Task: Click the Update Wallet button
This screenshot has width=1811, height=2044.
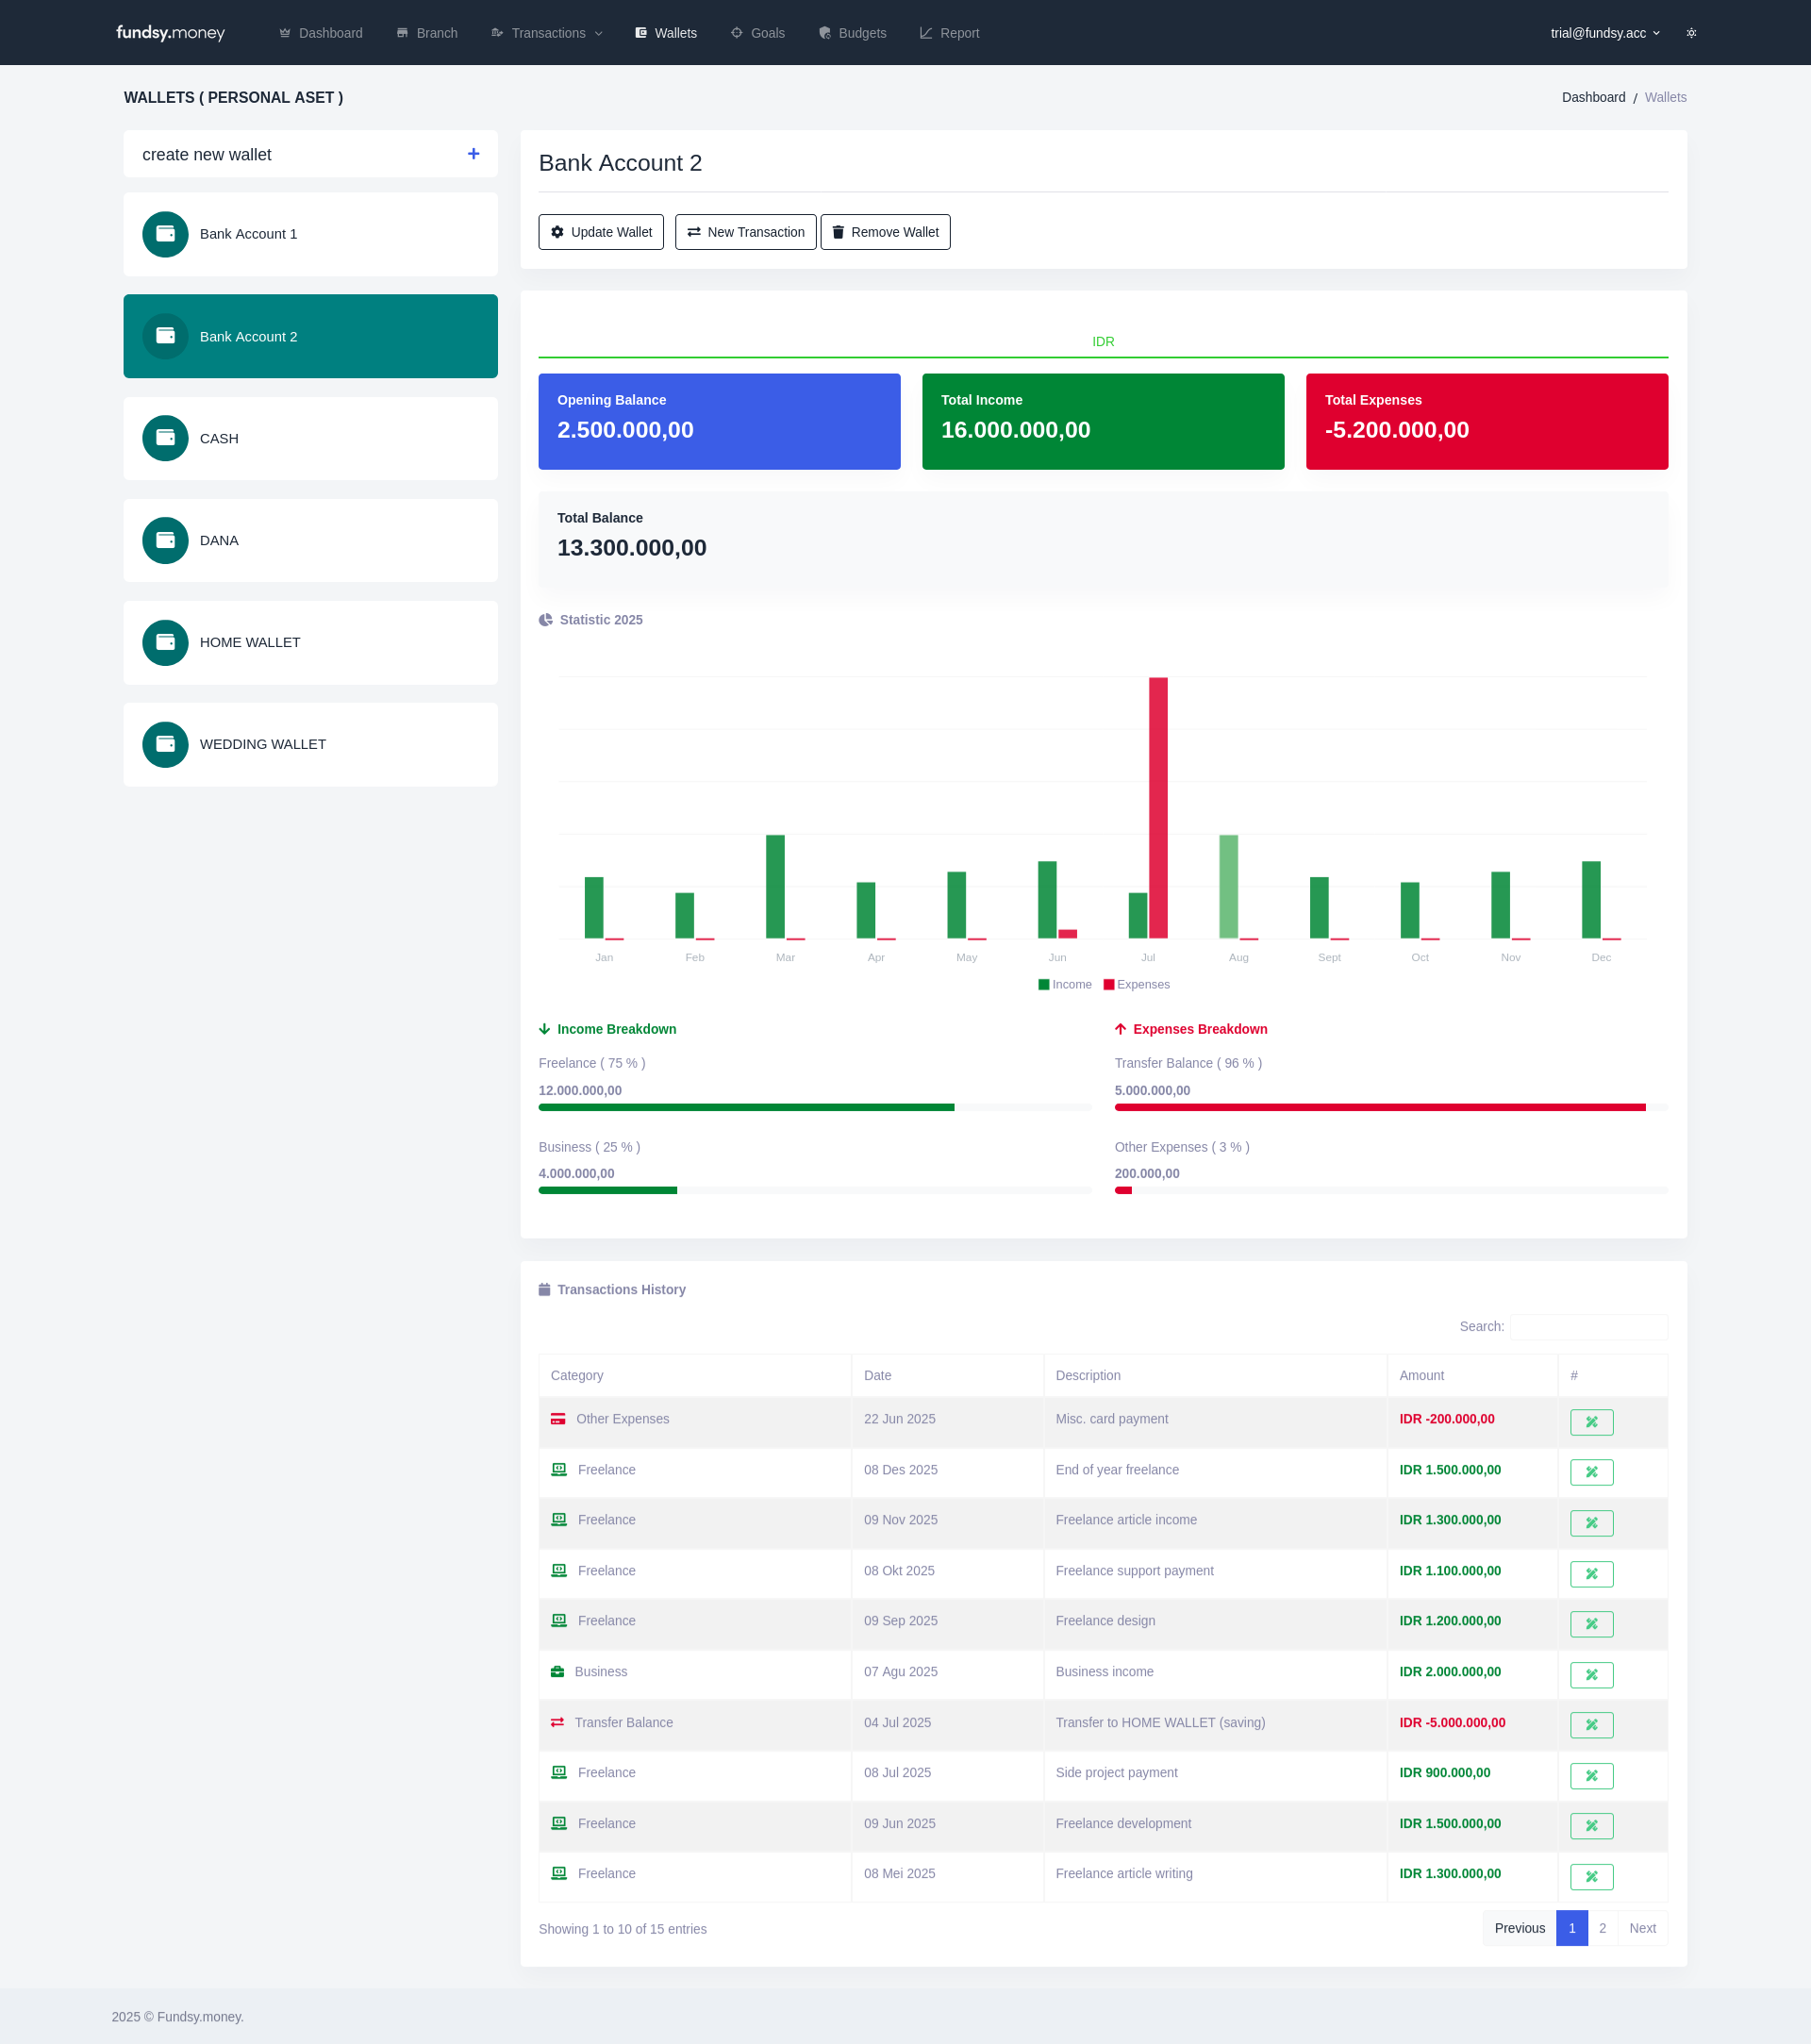Action: pyautogui.click(x=601, y=232)
